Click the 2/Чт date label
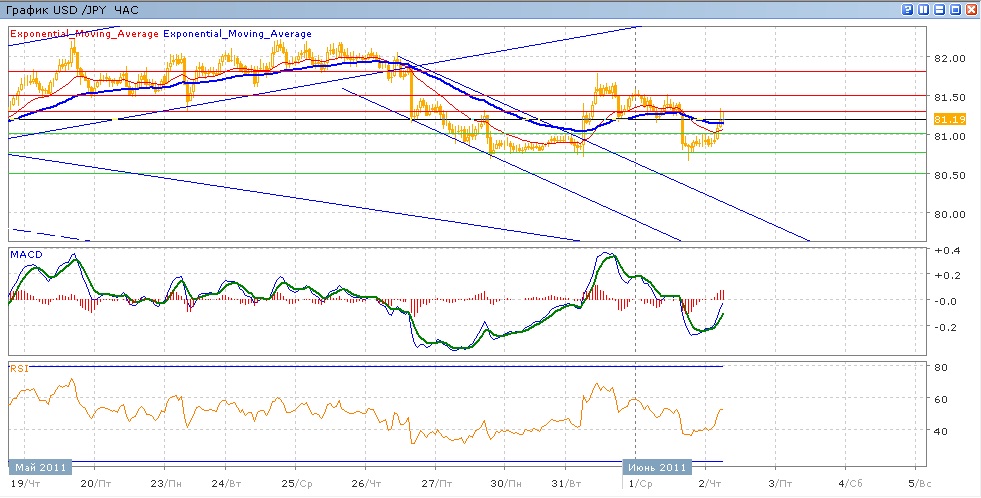 pyautogui.click(x=711, y=484)
